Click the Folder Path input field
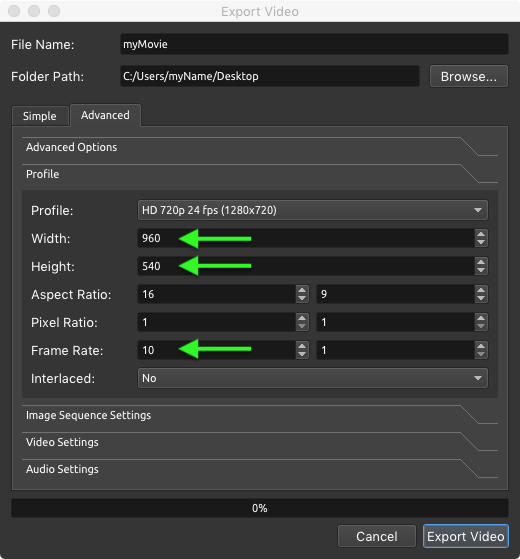This screenshot has height=559, width=520. (x=270, y=76)
